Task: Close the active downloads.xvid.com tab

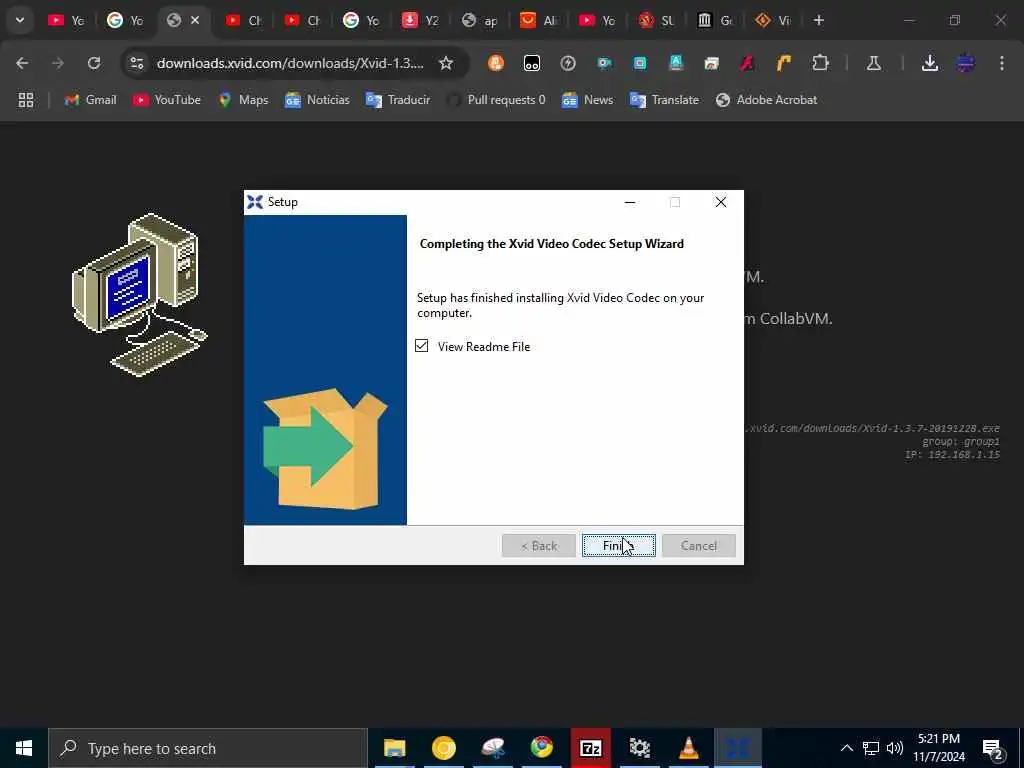Action: click(195, 20)
